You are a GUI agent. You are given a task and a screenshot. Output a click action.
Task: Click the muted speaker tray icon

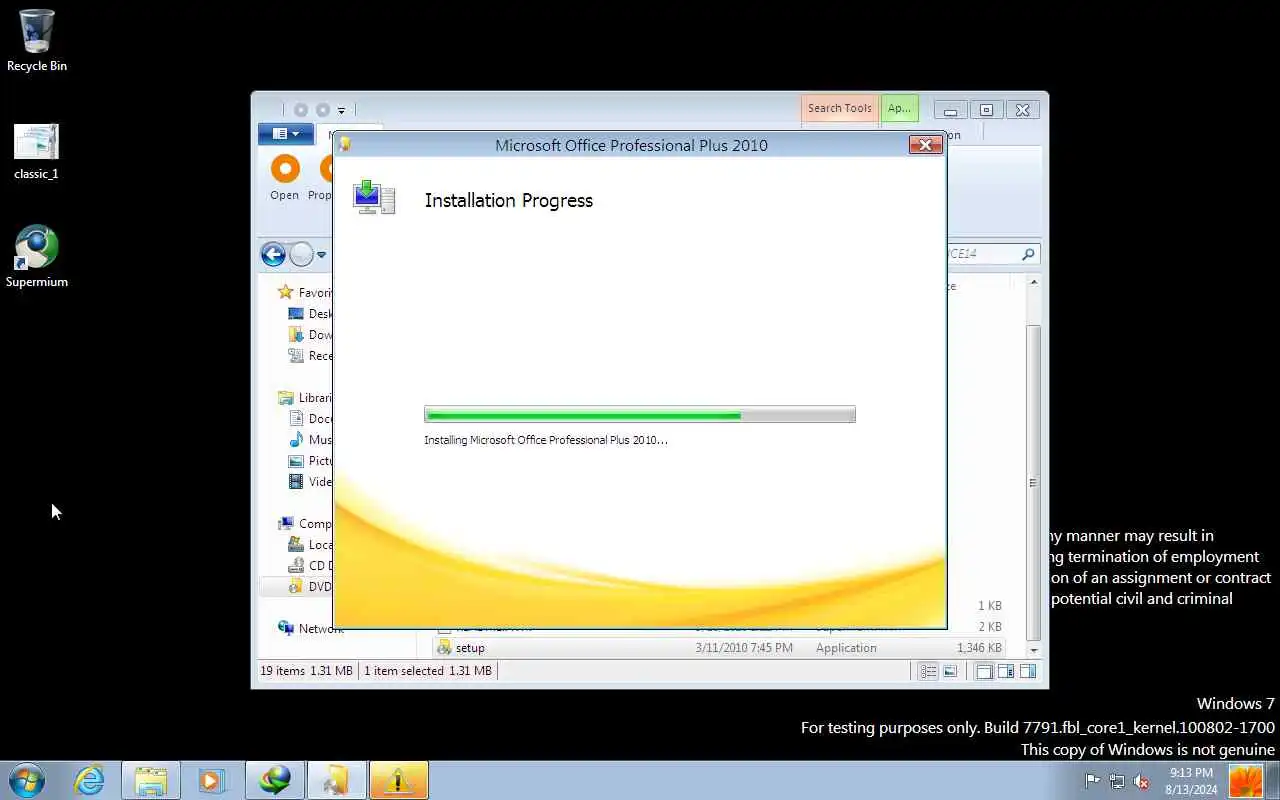pos(1141,781)
